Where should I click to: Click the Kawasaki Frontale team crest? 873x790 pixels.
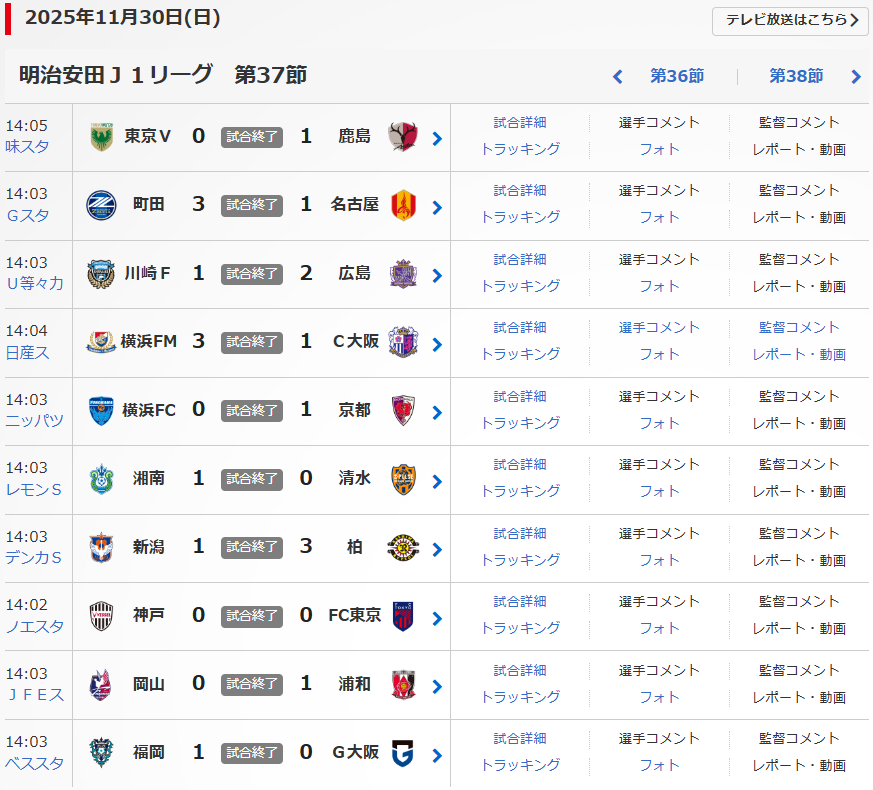coord(101,273)
